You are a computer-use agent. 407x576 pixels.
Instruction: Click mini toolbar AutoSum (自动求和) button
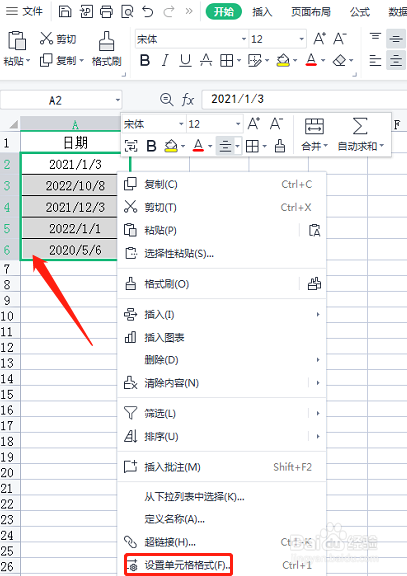coord(360,135)
